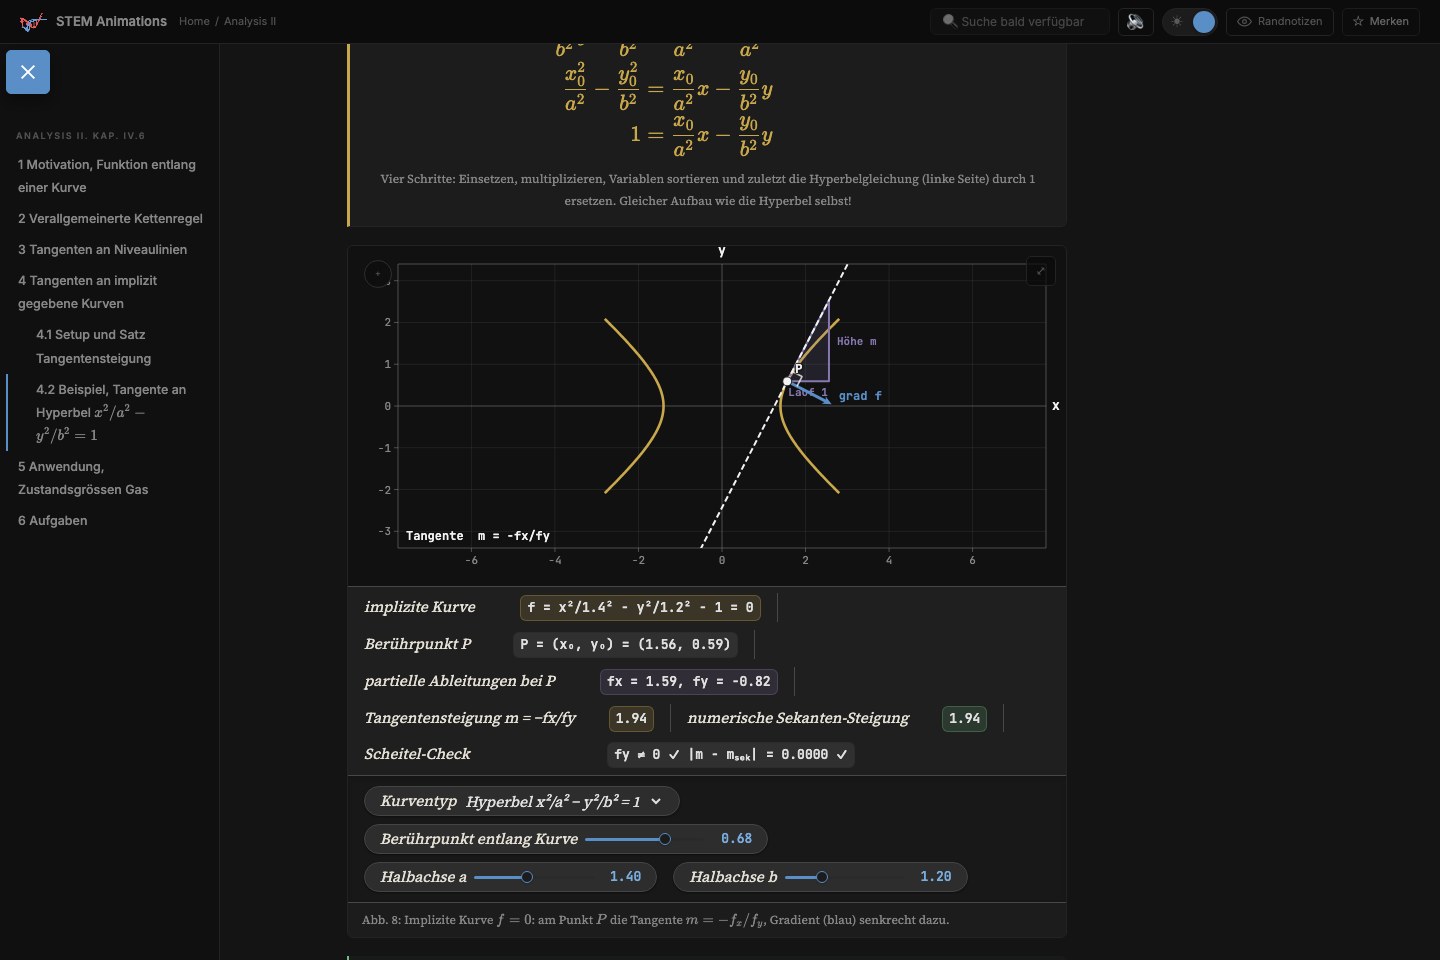This screenshot has height=960, width=1440.
Task: Click the STEM Animations logo icon
Action: [33, 21]
